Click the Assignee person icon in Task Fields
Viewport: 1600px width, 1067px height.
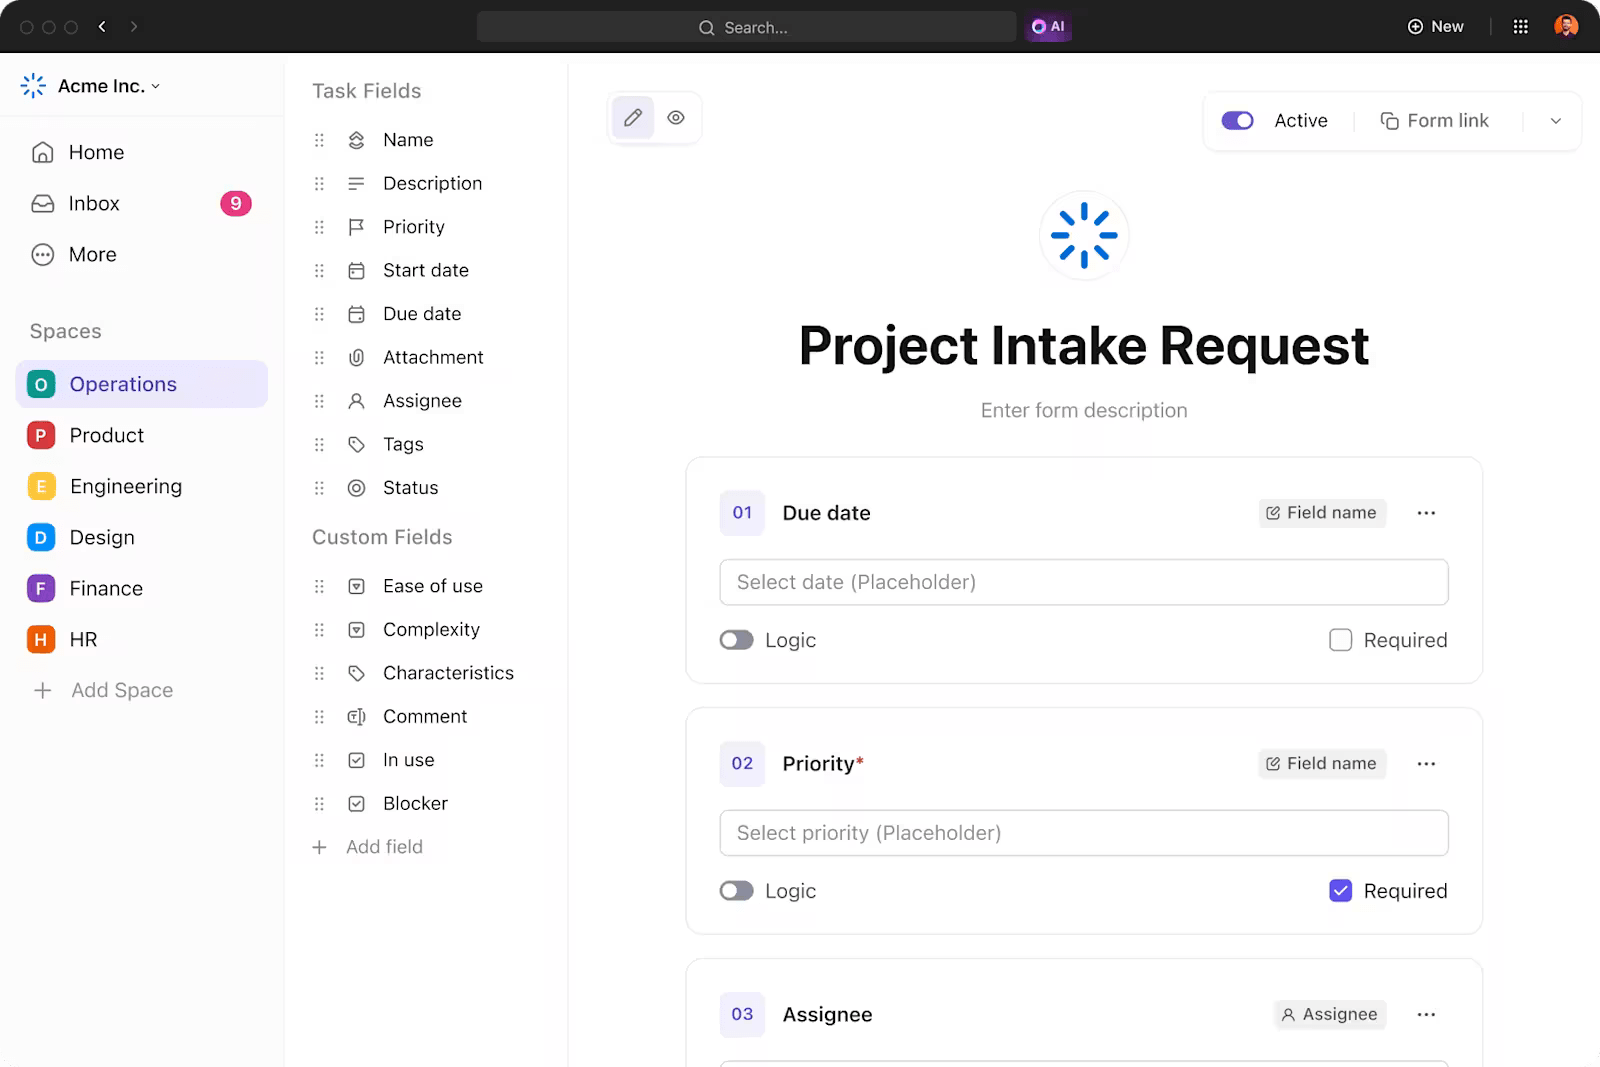click(x=356, y=400)
